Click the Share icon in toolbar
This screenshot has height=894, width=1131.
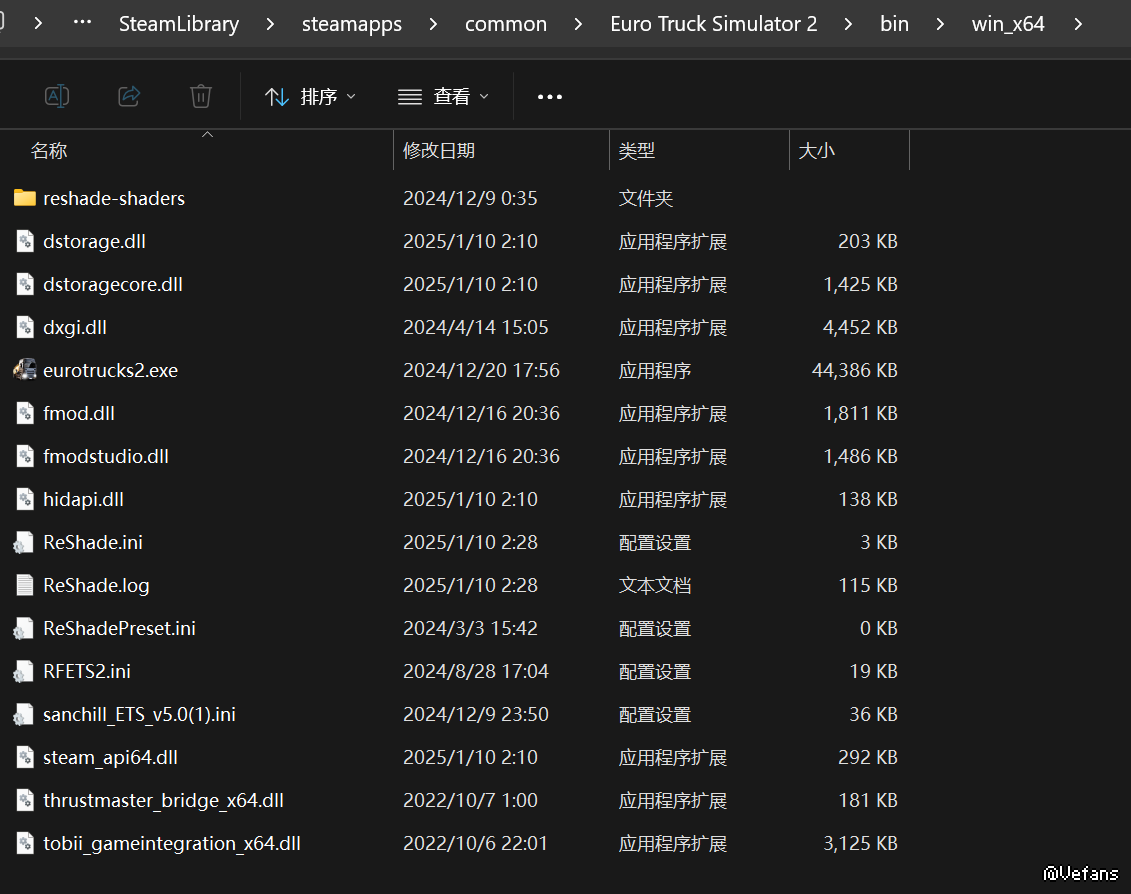click(x=129, y=96)
